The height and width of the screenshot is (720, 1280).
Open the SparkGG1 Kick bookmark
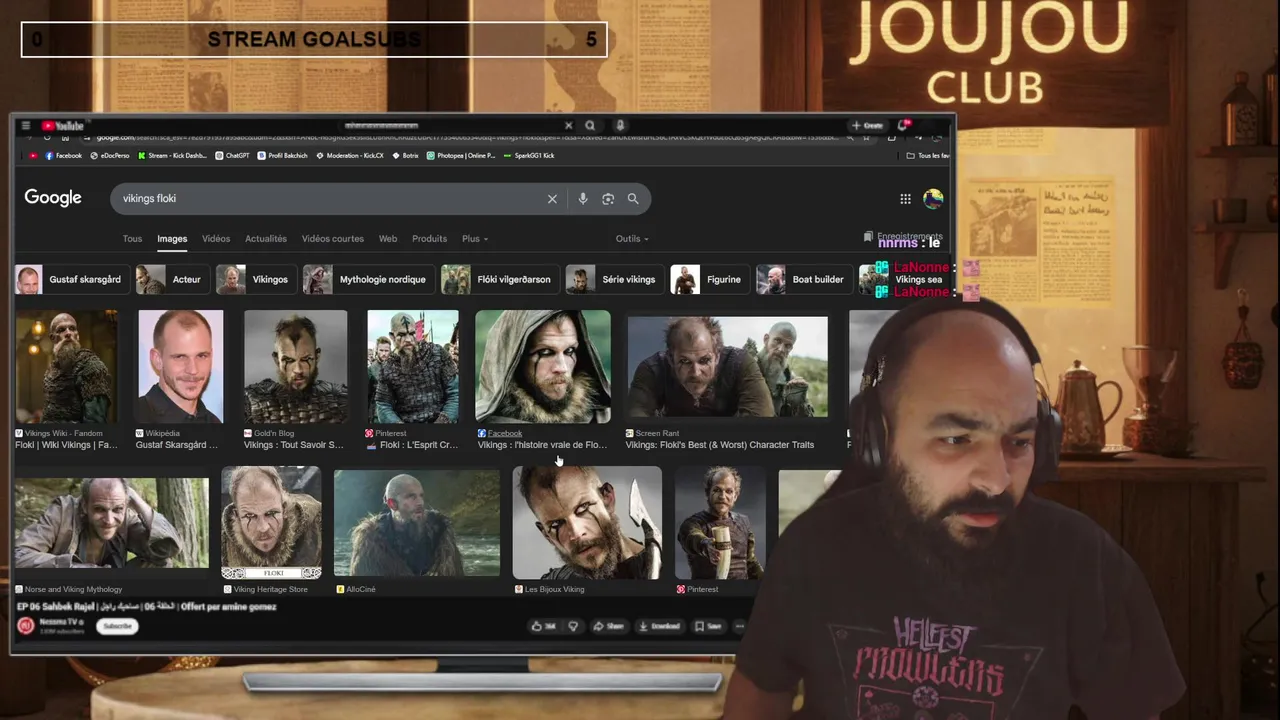point(529,156)
